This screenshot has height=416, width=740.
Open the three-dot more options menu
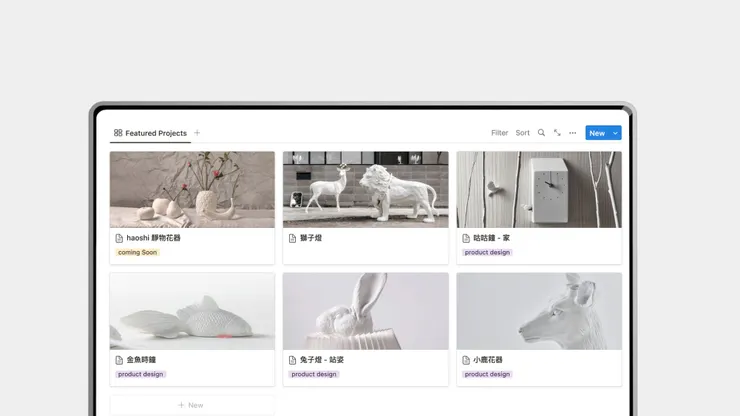[x=572, y=133]
